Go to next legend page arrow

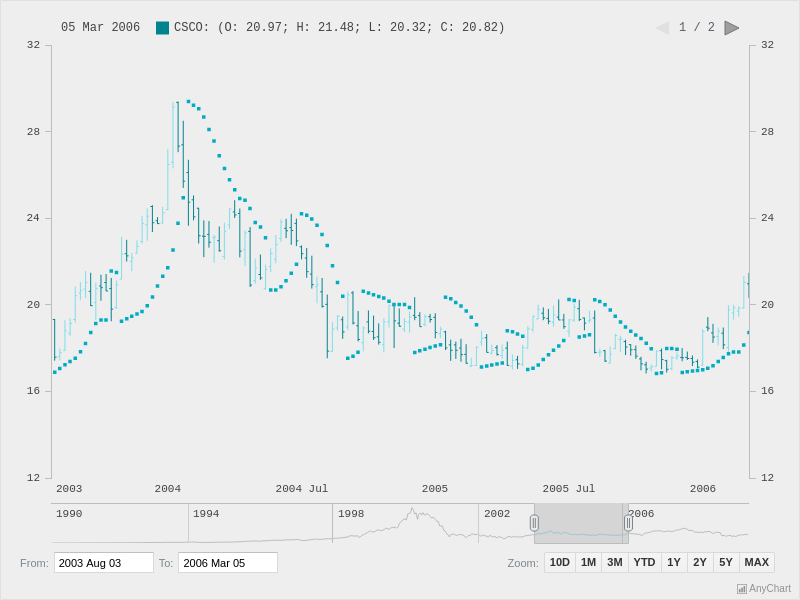coord(732,28)
